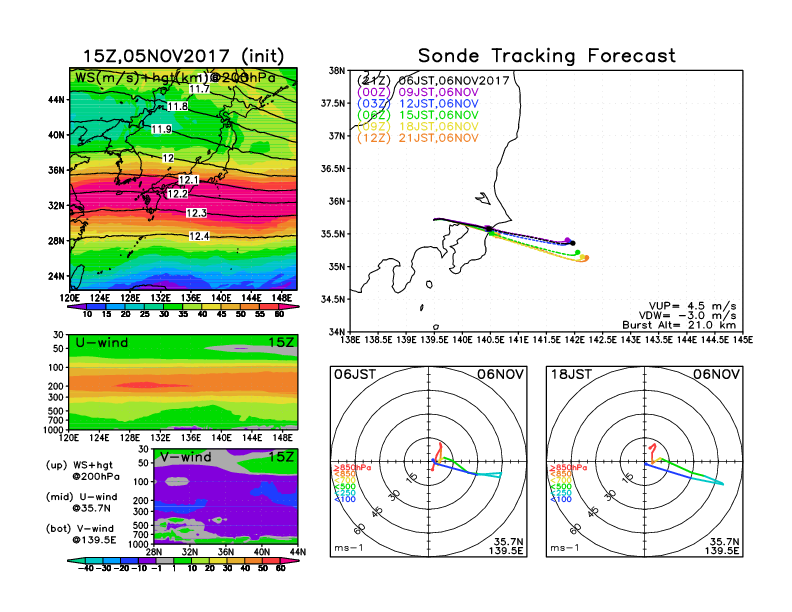Click the '(mid) U-wind @35.7N' description
792x612 pixels.
pyautogui.click(x=82, y=502)
